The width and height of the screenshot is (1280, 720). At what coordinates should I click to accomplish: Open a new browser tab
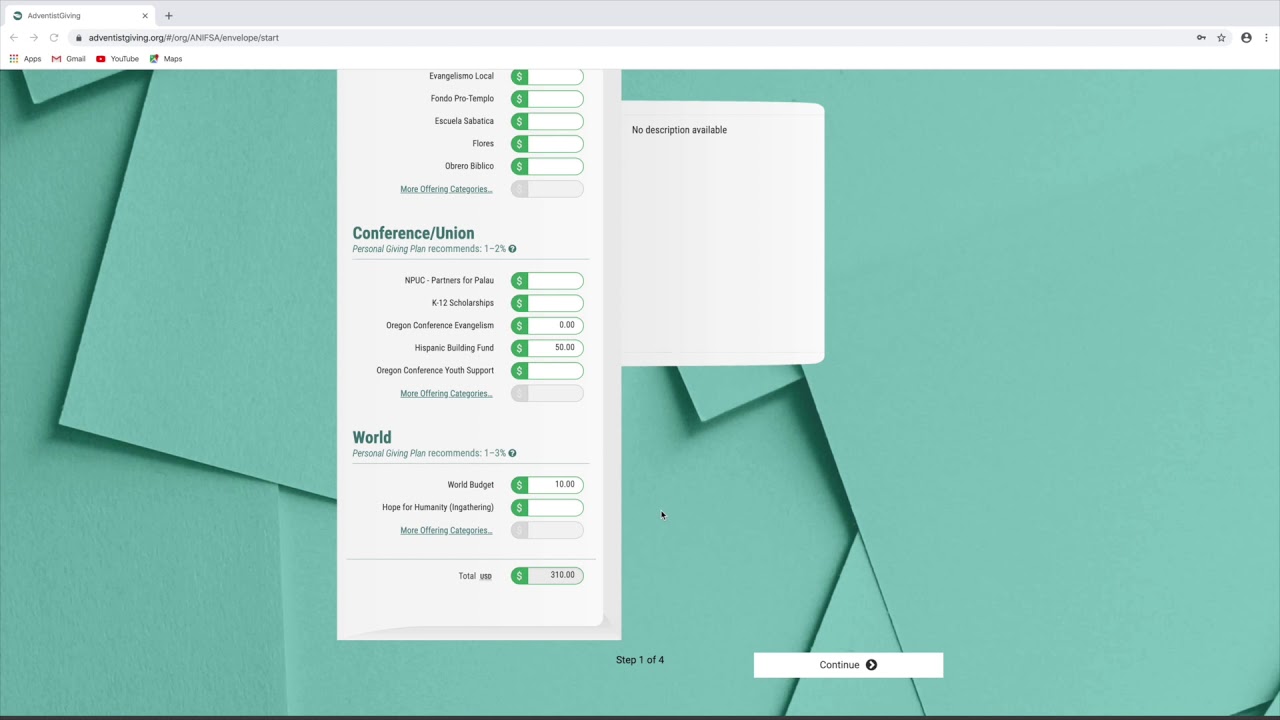click(x=168, y=16)
